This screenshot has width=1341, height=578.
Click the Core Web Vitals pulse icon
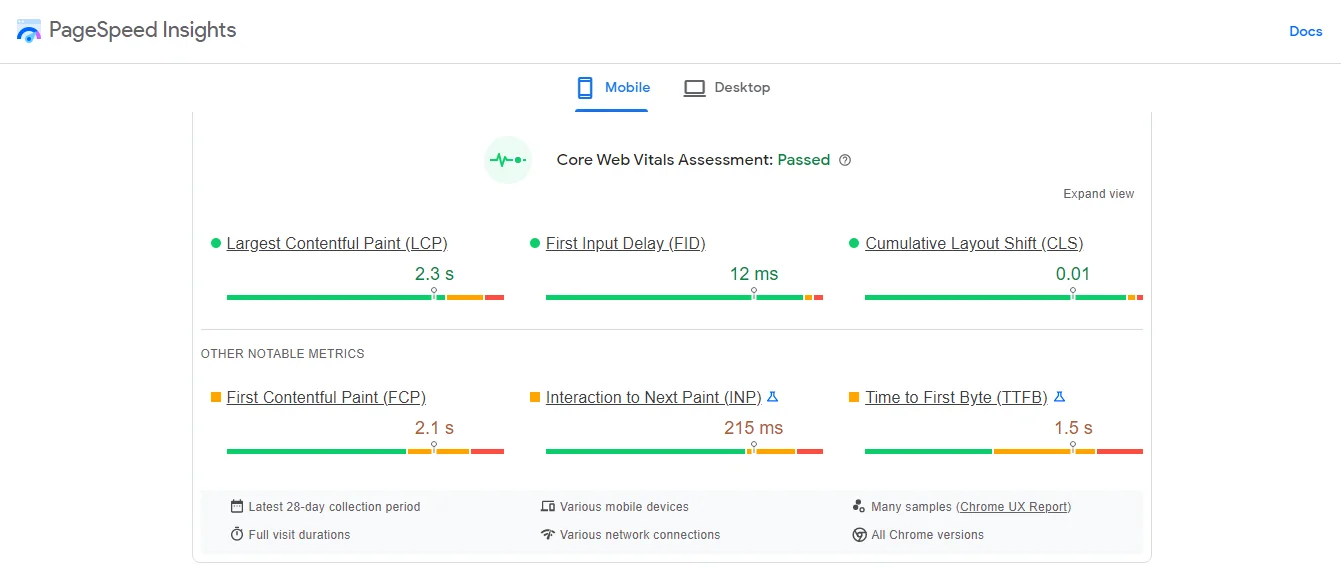(507, 160)
